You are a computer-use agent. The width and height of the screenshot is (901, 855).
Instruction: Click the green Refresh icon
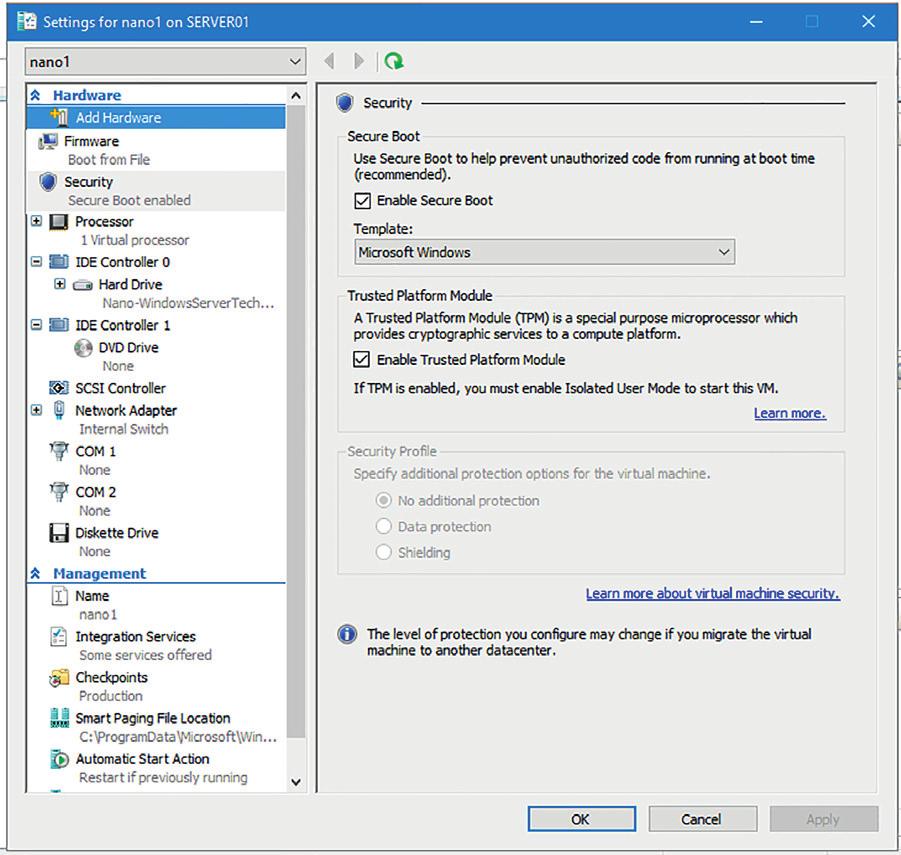click(x=394, y=61)
